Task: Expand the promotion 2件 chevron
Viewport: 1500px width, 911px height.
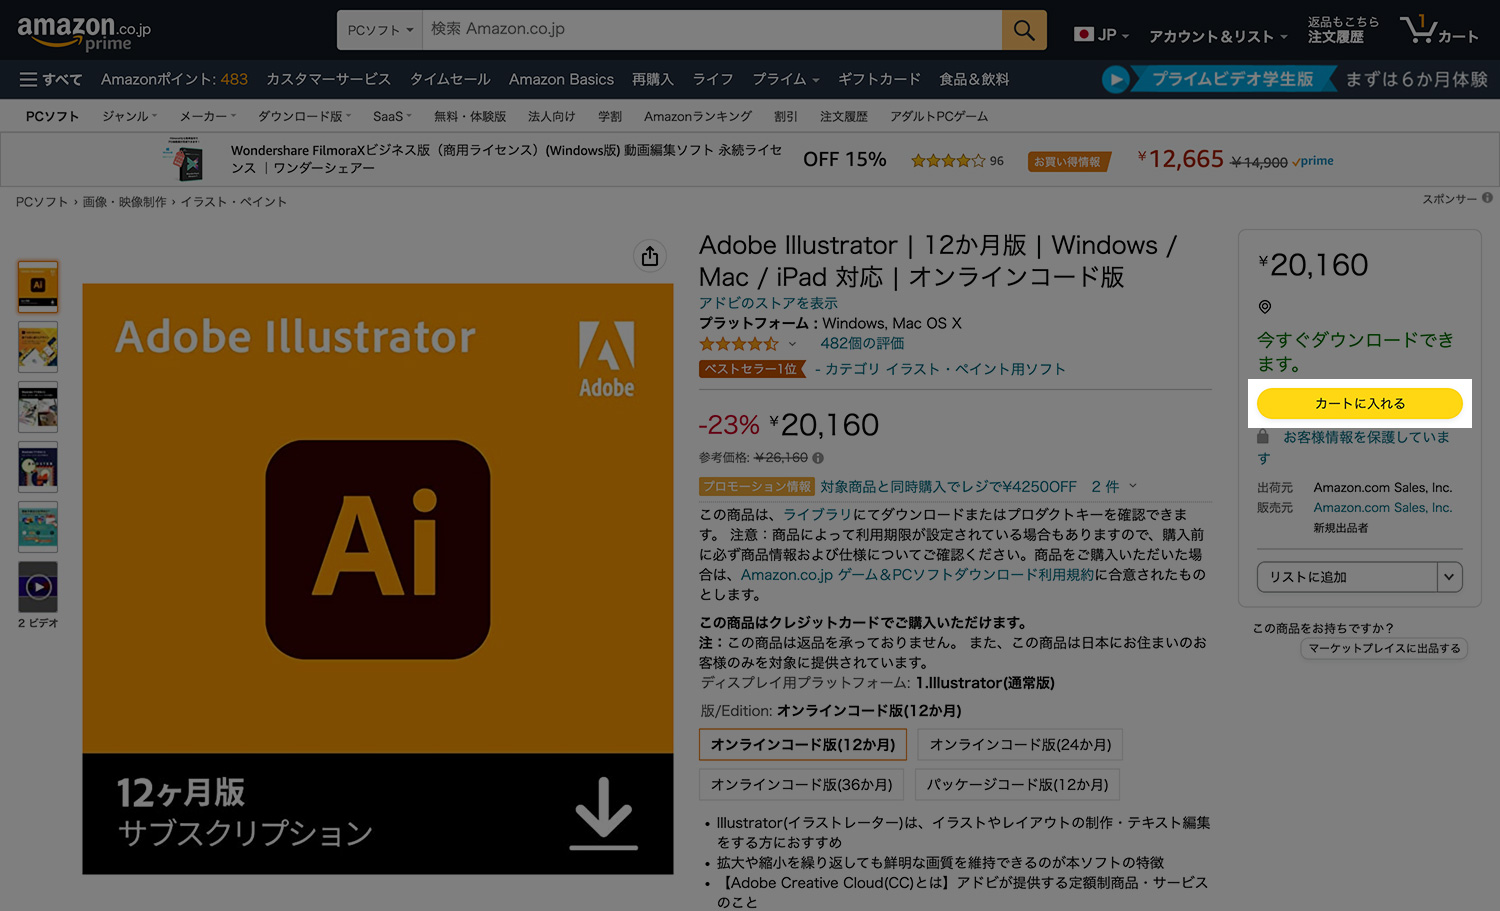Action: coord(1133,486)
